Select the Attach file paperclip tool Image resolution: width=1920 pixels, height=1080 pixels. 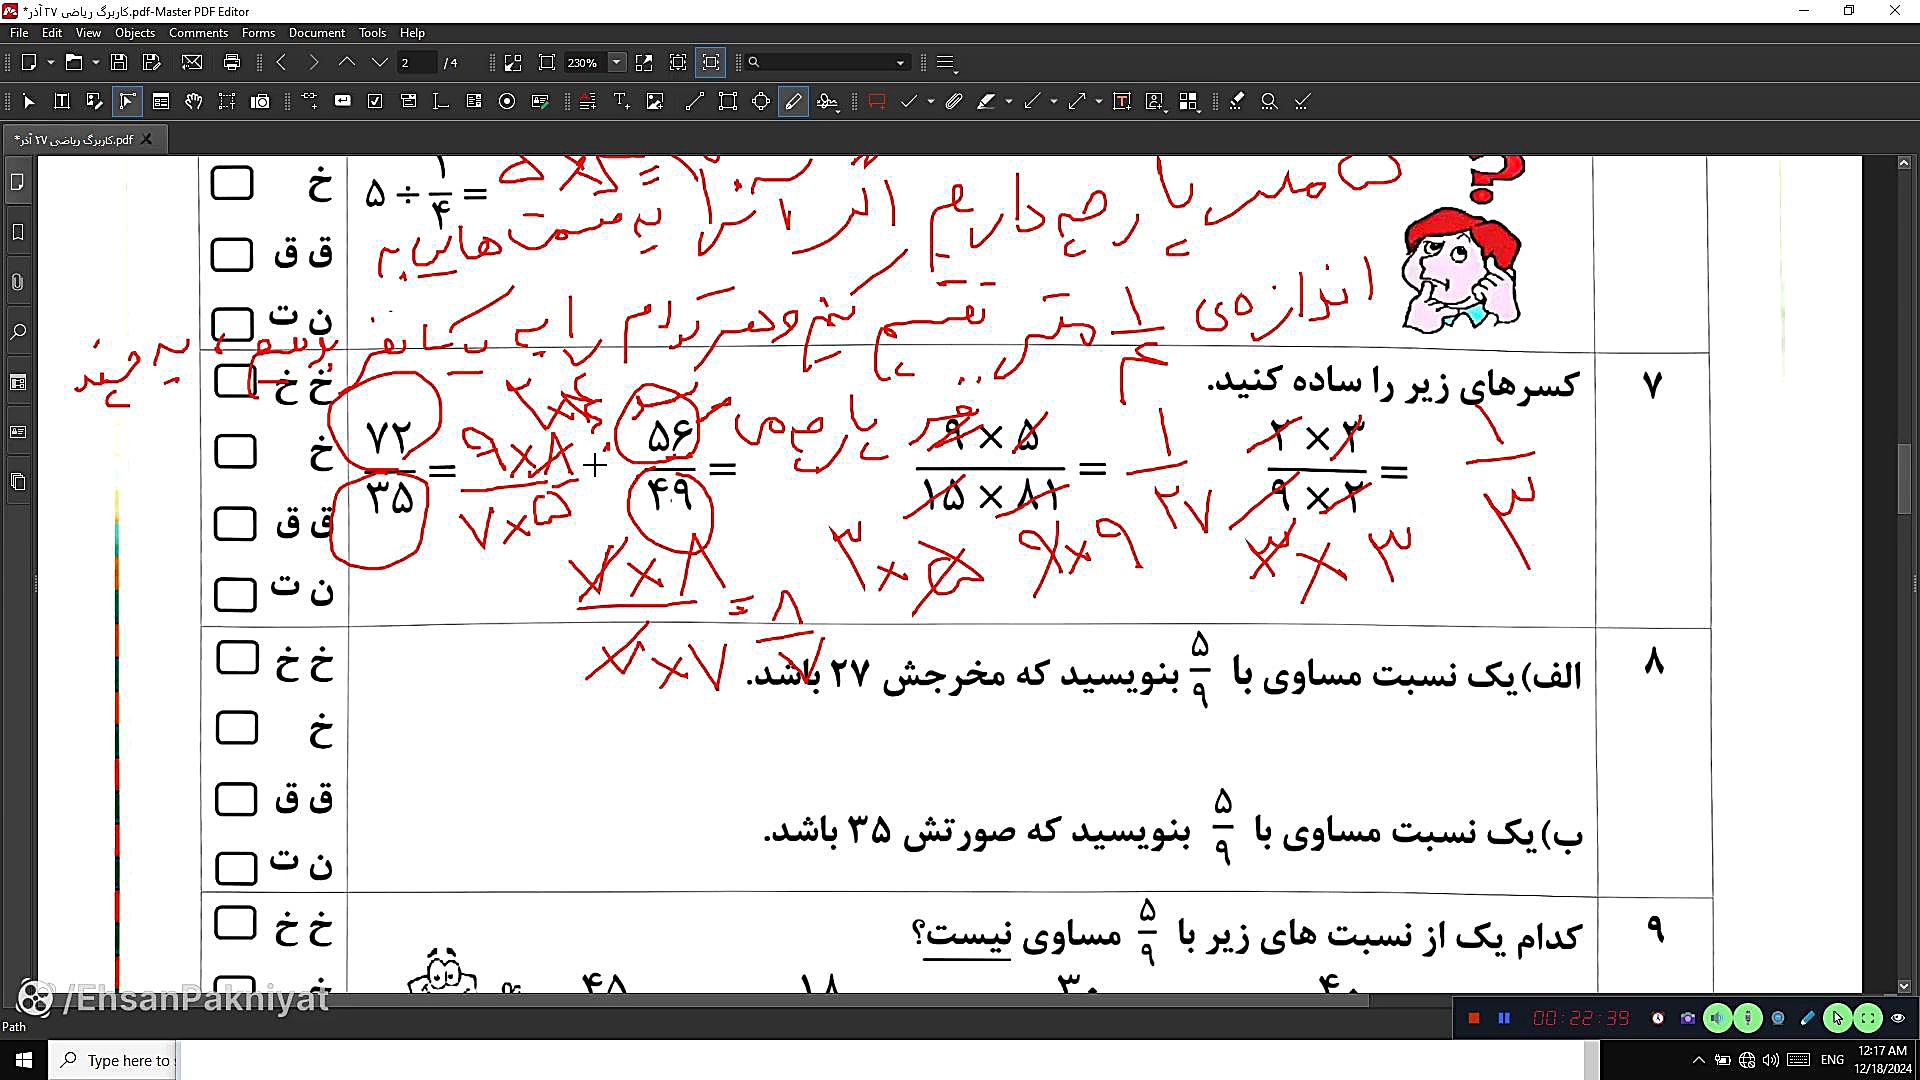click(x=953, y=101)
